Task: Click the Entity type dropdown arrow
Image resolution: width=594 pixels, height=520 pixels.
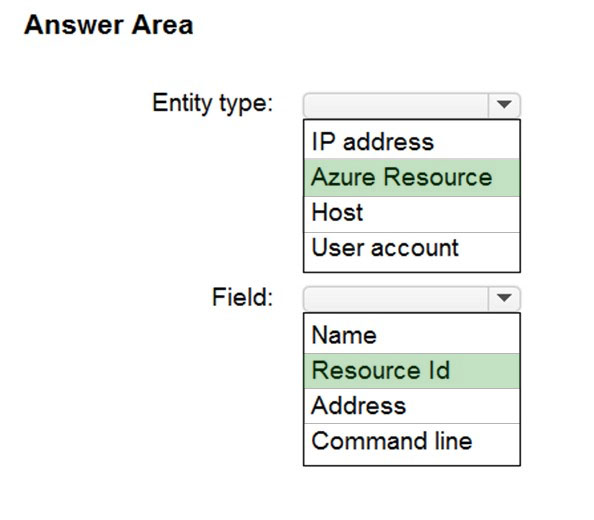Action: [504, 105]
